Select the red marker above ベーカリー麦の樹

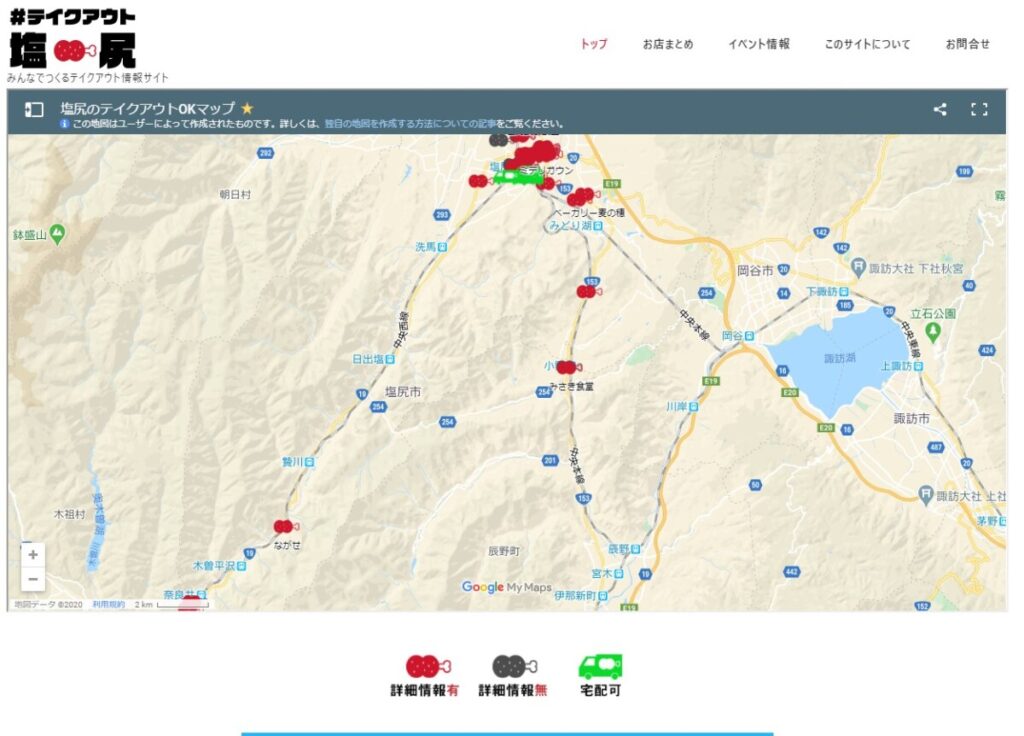(x=582, y=196)
